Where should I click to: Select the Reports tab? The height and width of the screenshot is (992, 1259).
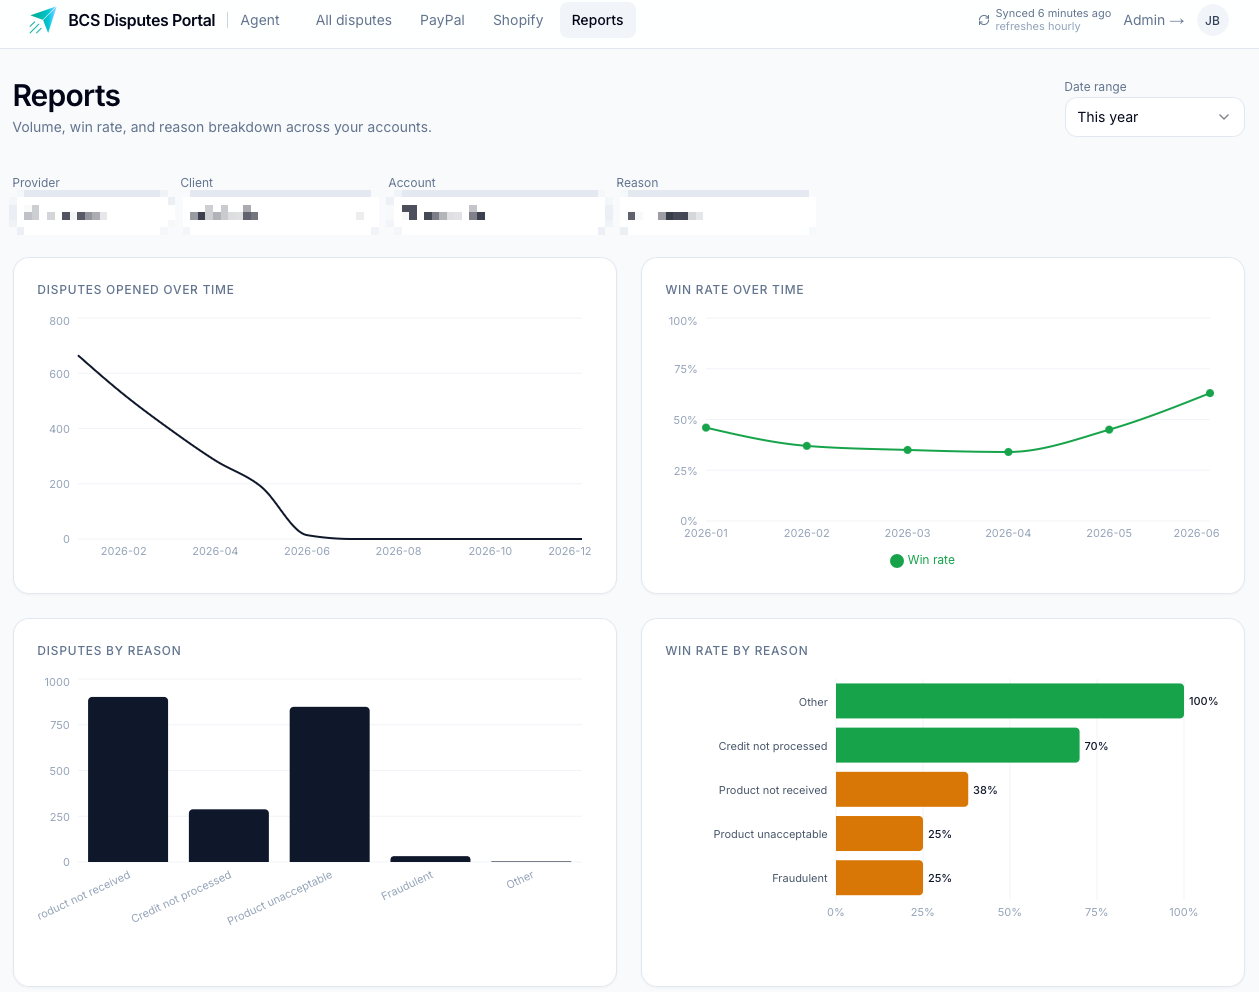point(597,20)
